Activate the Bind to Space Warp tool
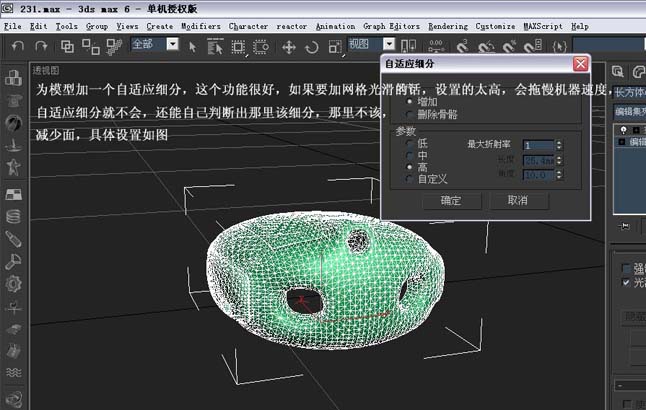The image size is (646, 410). pos(114,47)
